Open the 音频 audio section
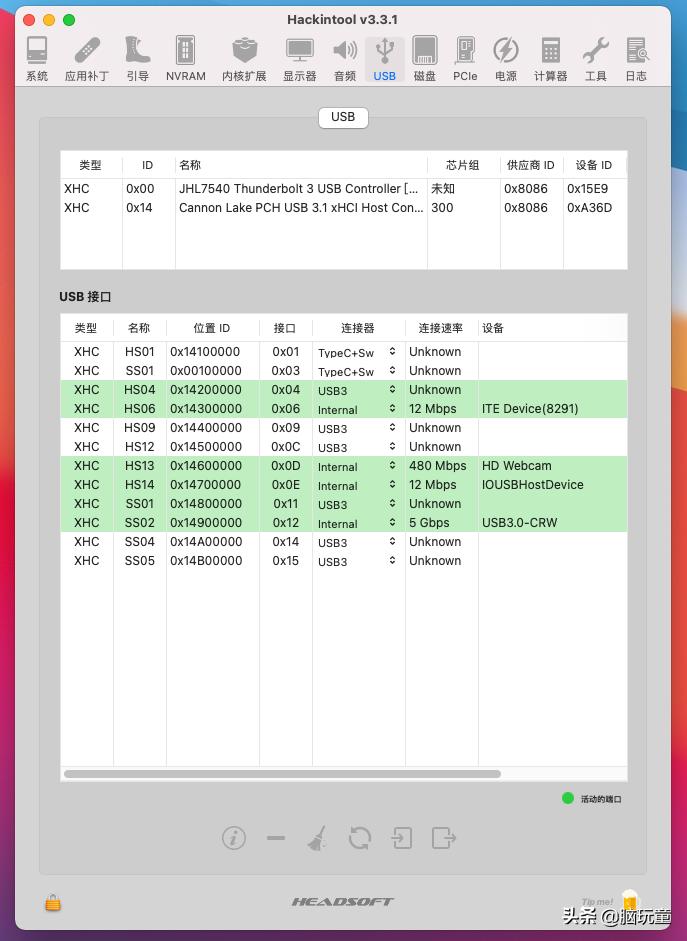Screen dimensions: 687x941 click(345, 58)
